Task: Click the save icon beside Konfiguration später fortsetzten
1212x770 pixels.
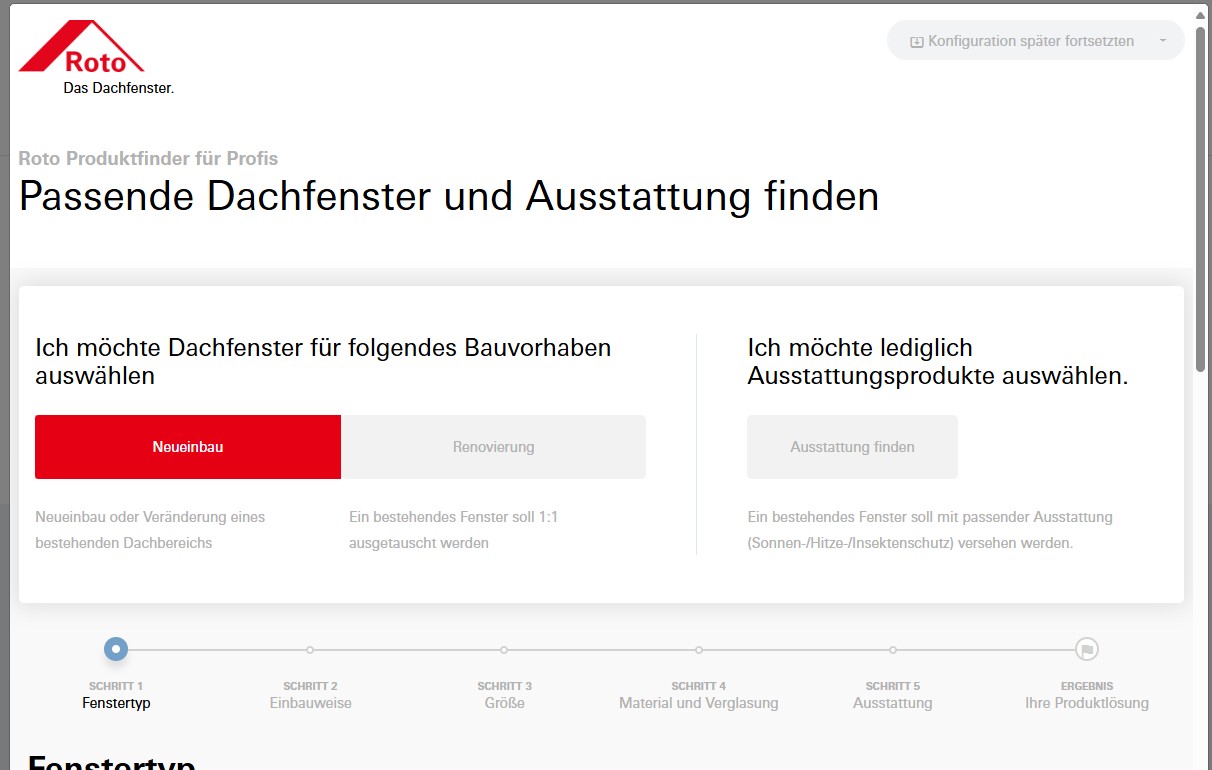Action: pos(916,42)
